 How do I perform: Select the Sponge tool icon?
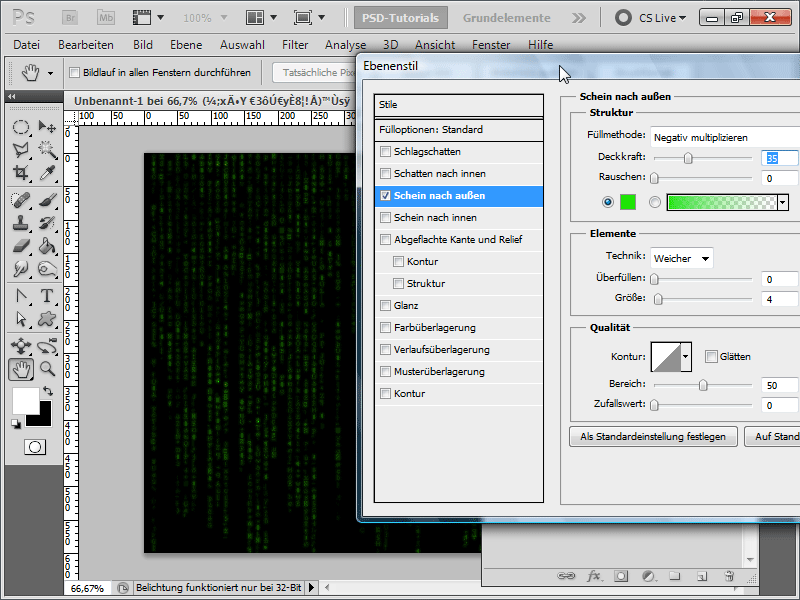[47, 268]
